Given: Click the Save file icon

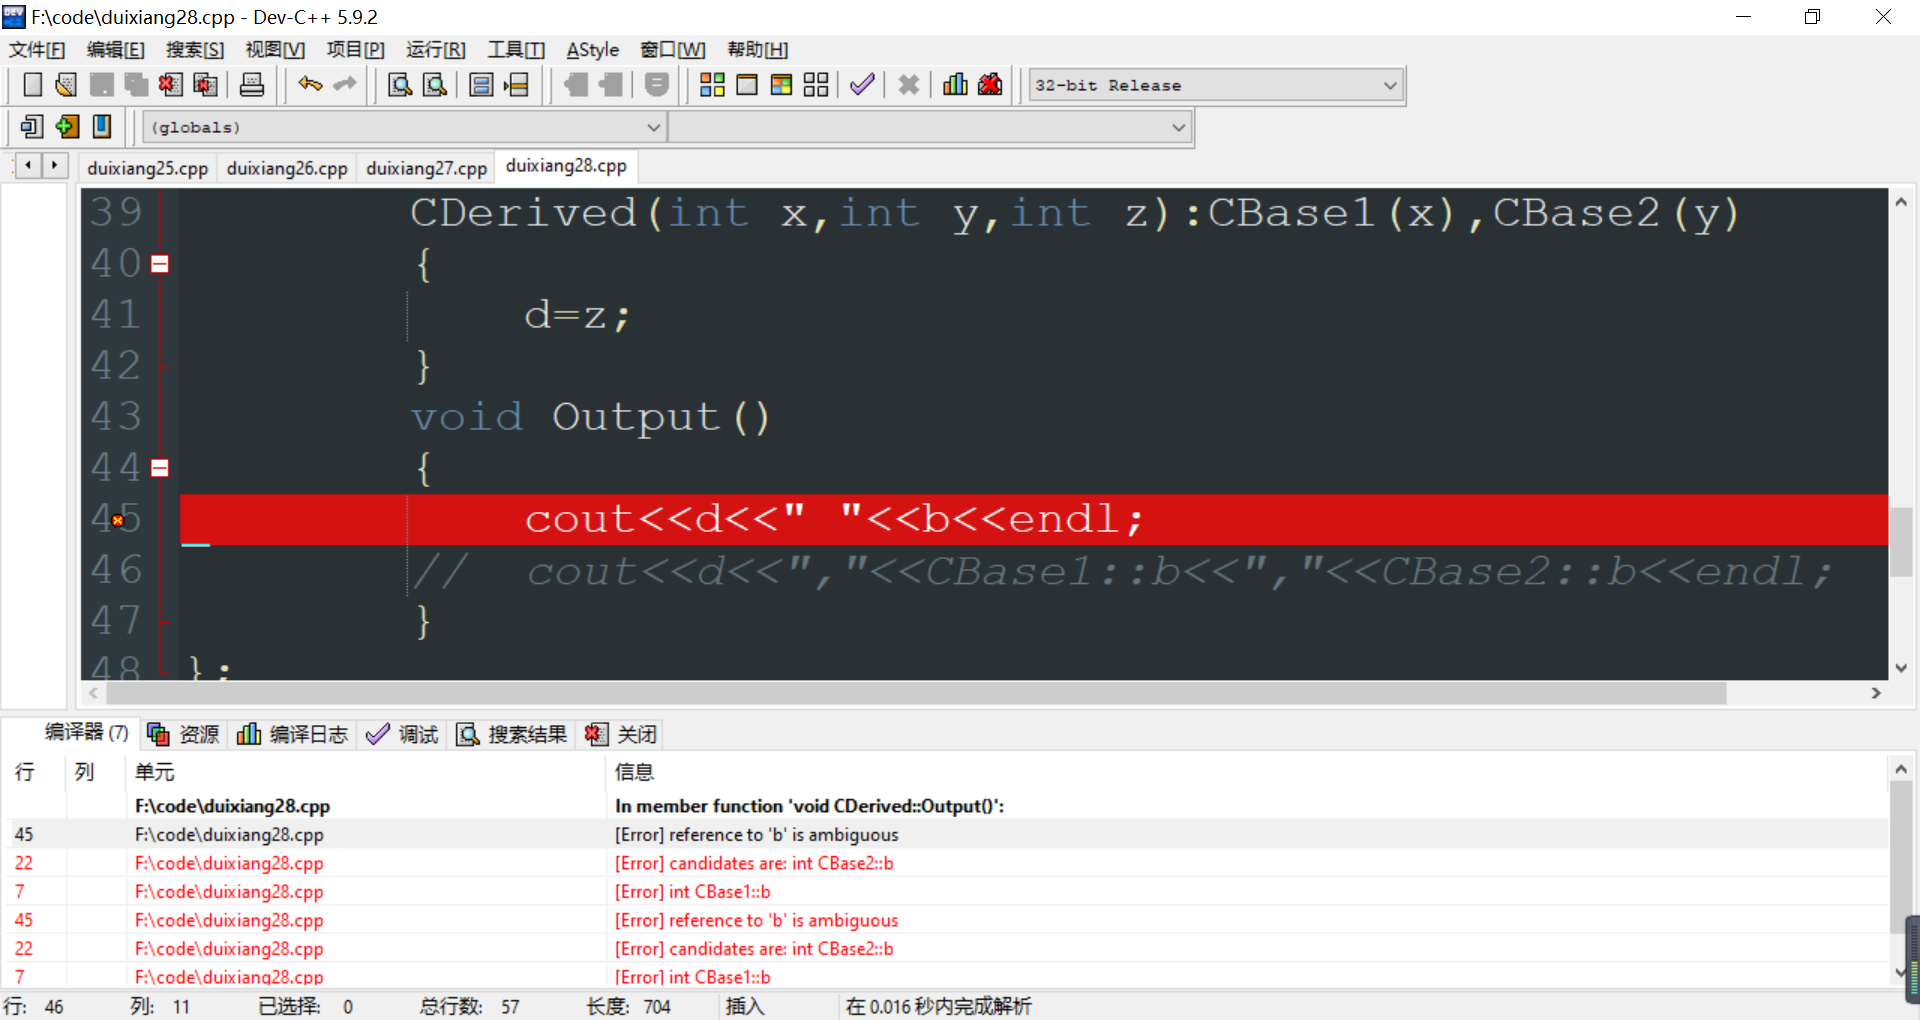Looking at the screenshot, I should pyautogui.click(x=101, y=85).
